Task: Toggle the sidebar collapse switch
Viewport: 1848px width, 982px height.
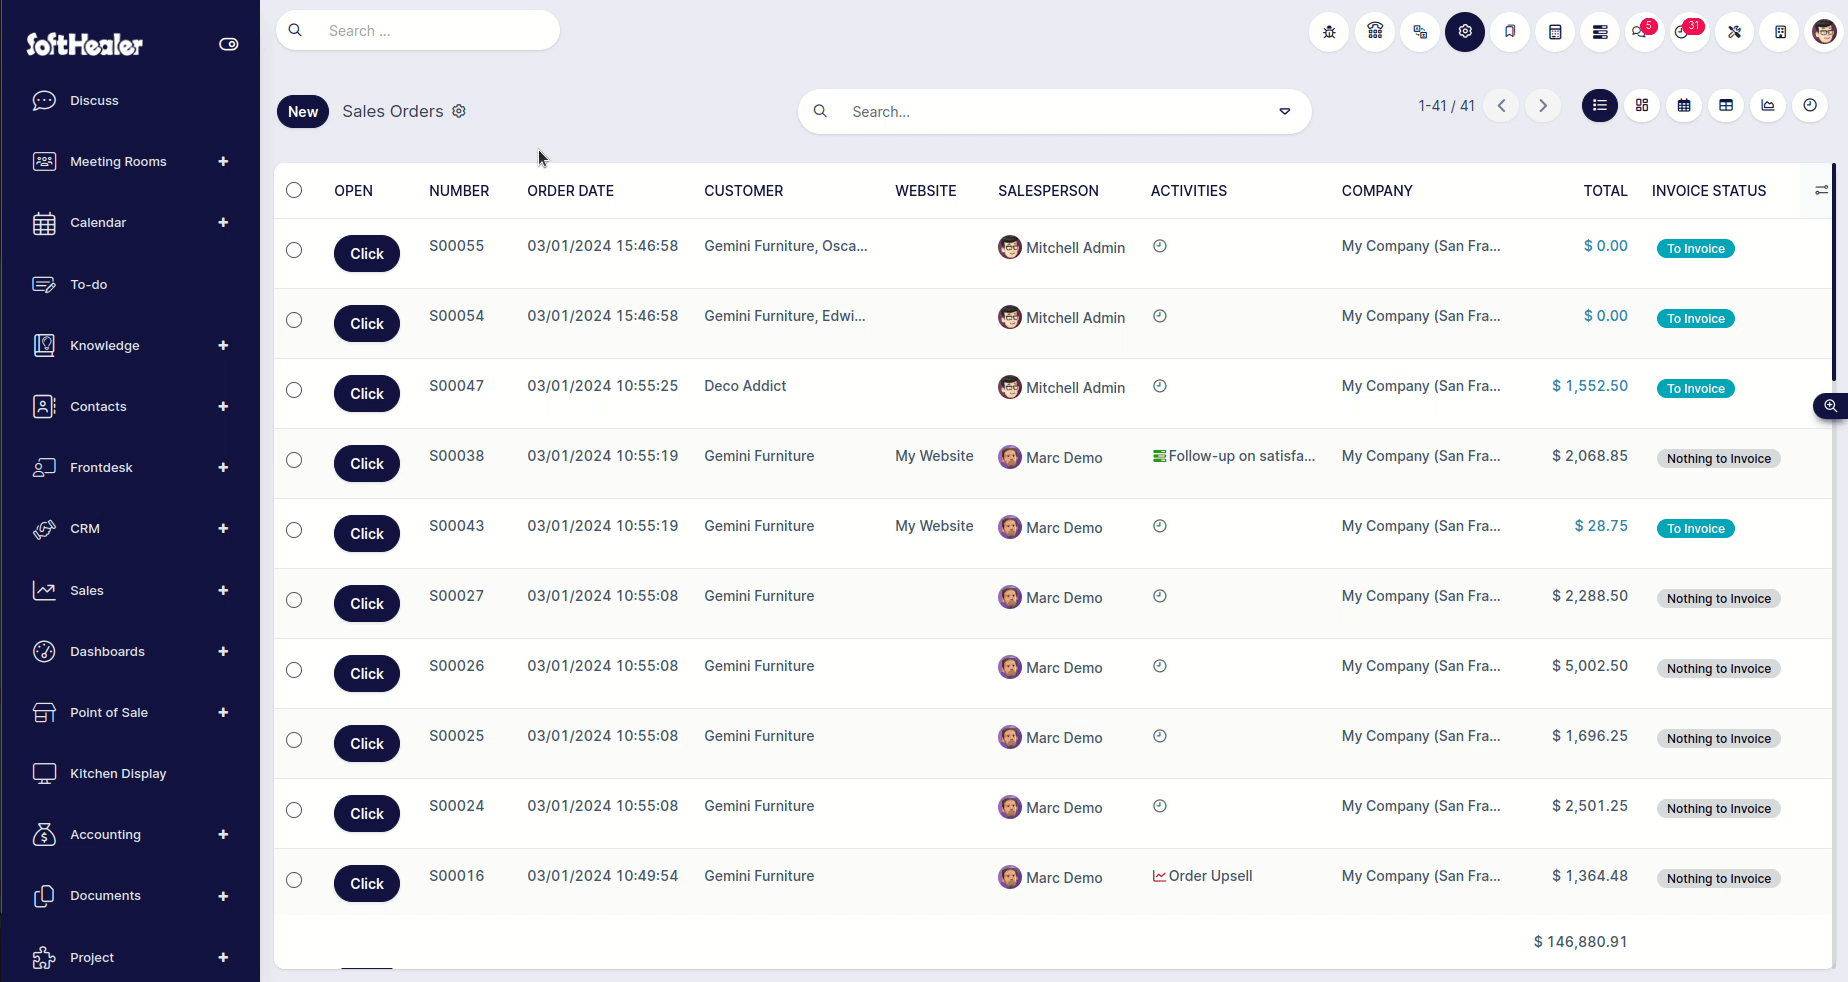Action: tap(229, 44)
